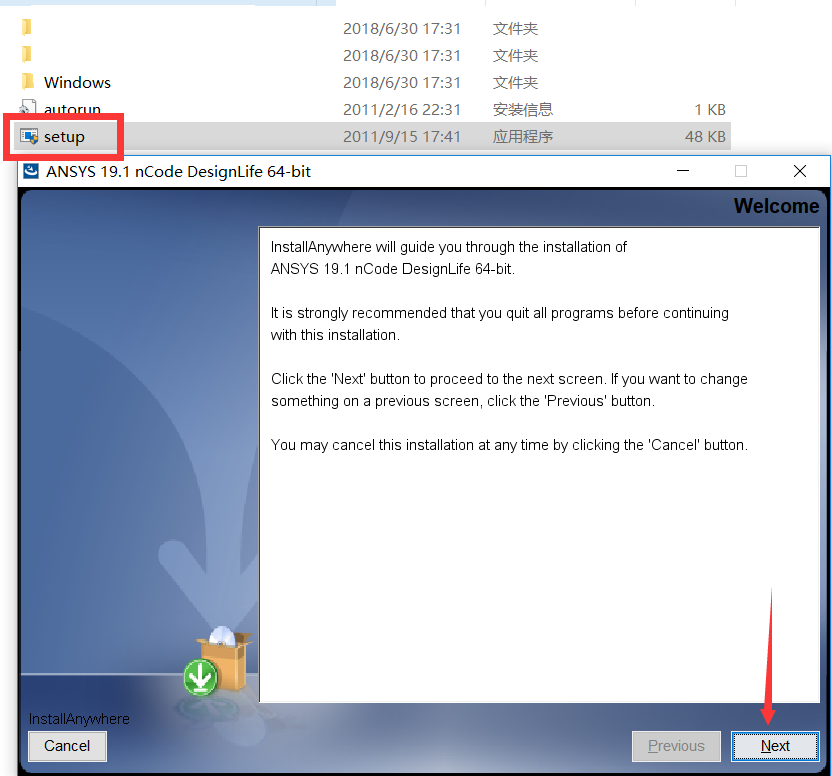Viewport: 832px width, 776px height.
Task: Click the setup 48 KB size cell
Action: 705,136
